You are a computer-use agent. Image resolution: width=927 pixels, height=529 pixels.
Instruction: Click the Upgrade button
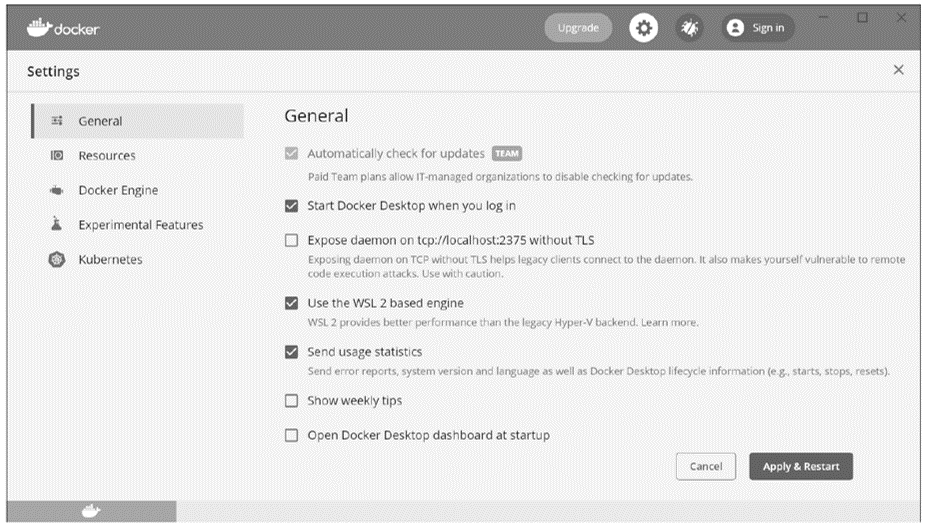point(578,28)
